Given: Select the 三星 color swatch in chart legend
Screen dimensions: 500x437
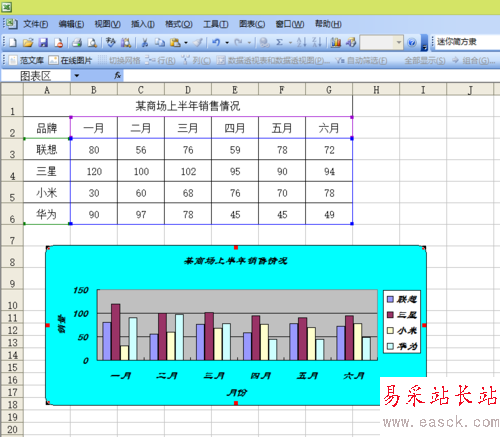Looking at the screenshot, I should [390, 315].
